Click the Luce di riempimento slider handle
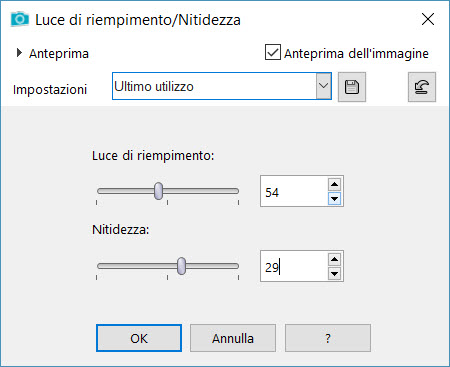450x367 pixels. (x=159, y=191)
